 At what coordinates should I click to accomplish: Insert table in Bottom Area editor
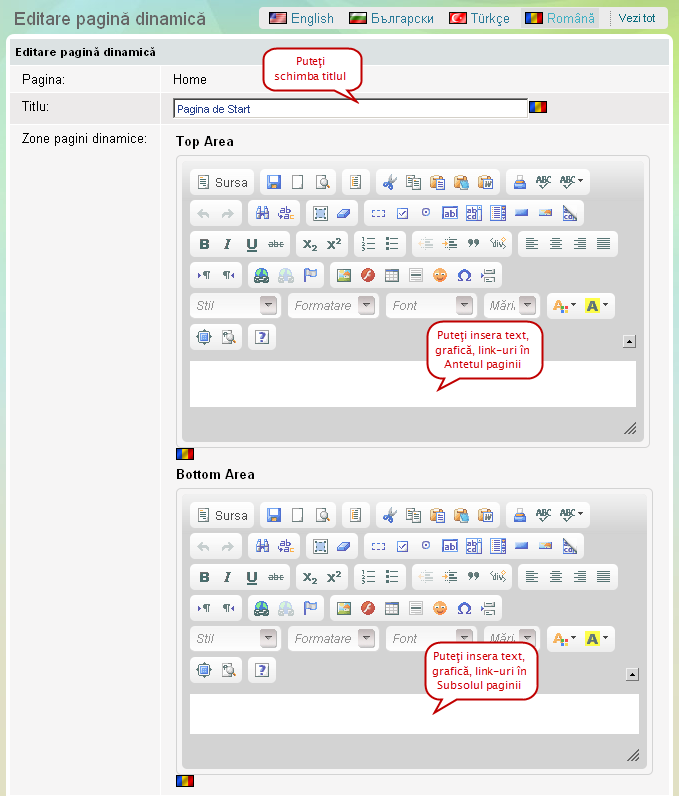(x=392, y=608)
